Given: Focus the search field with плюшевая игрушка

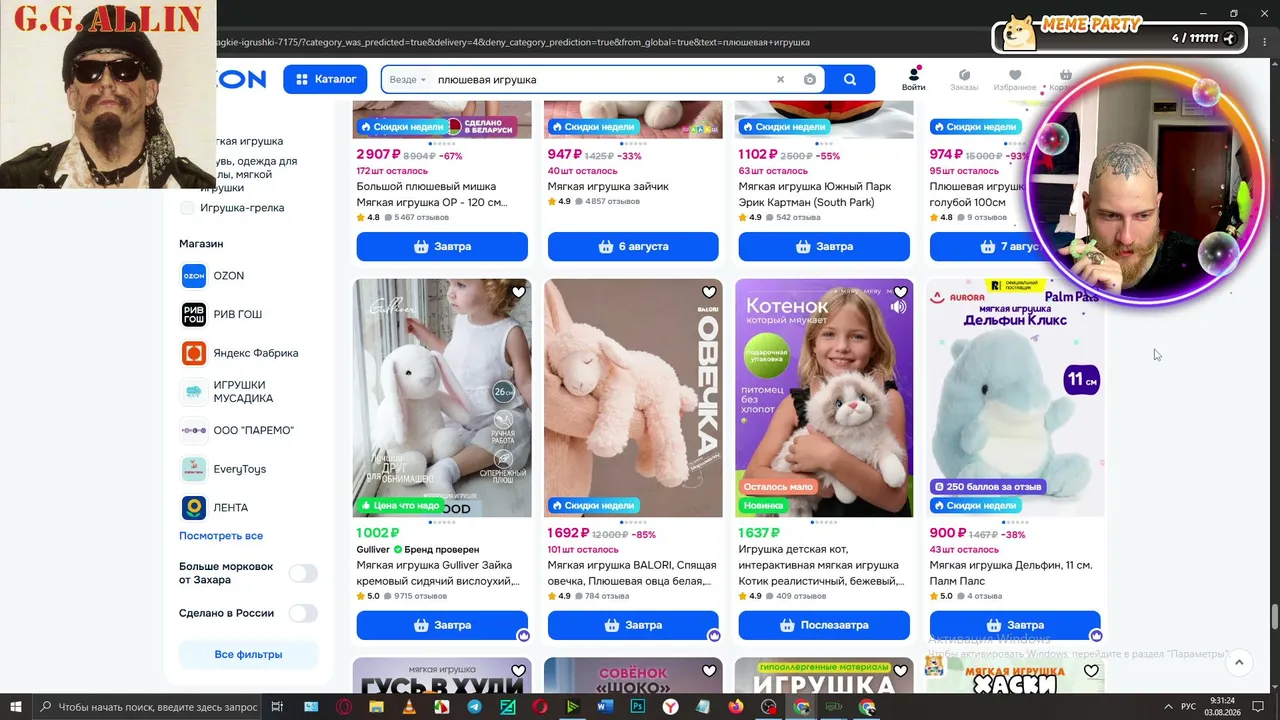Looking at the screenshot, I should pyautogui.click(x=603, y=80).
